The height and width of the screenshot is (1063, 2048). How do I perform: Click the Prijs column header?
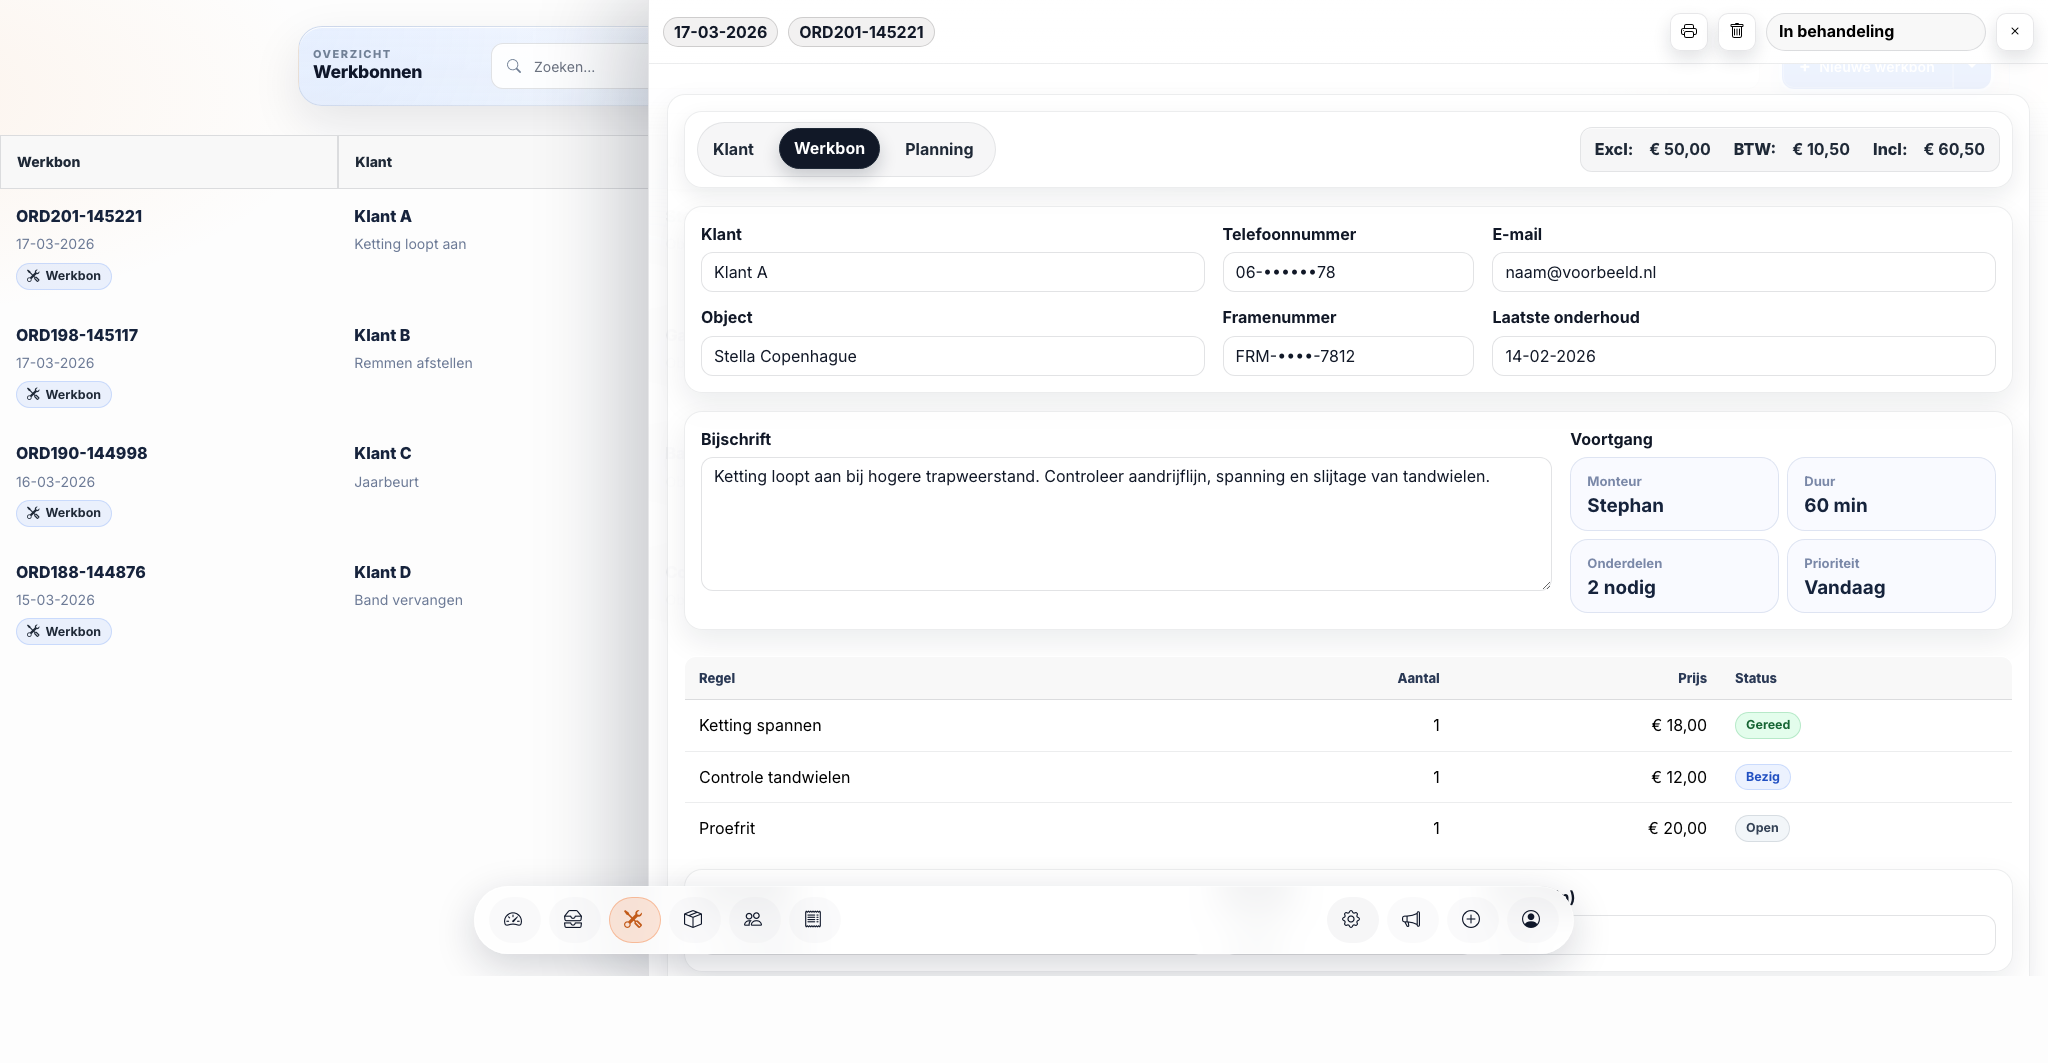click(1692, 678)
